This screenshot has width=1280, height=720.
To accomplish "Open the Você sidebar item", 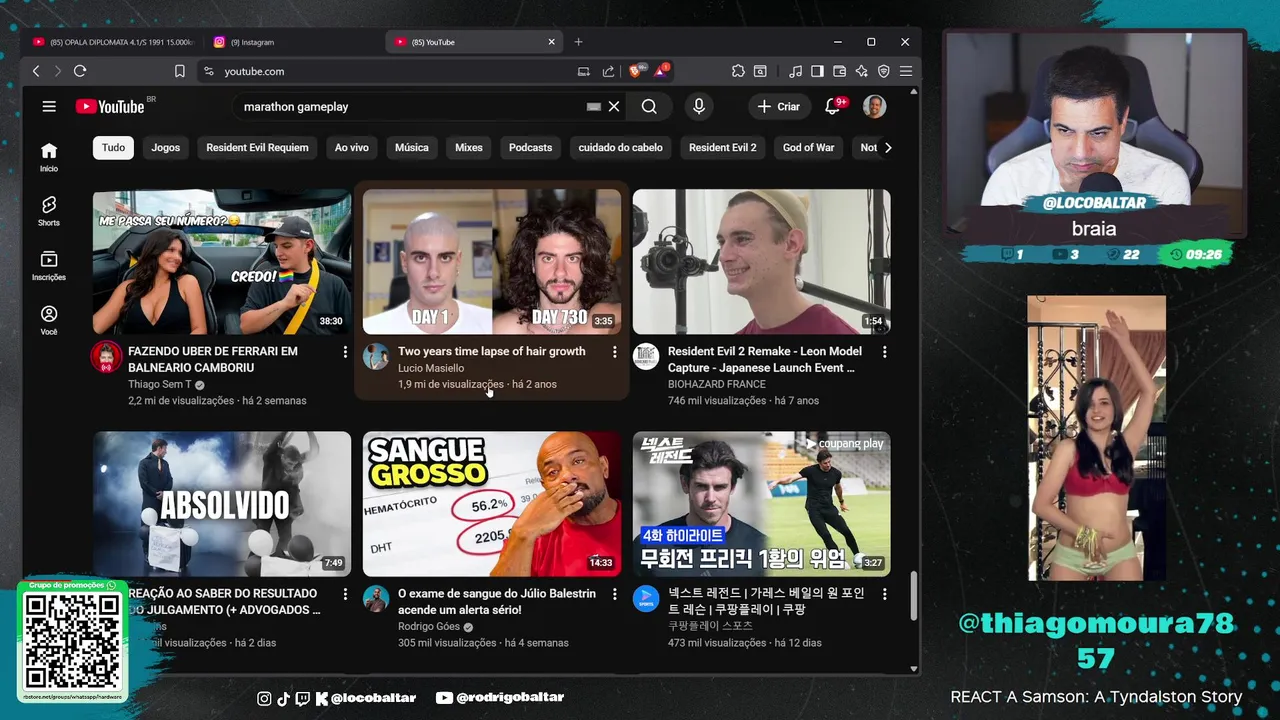I will 49,320.
